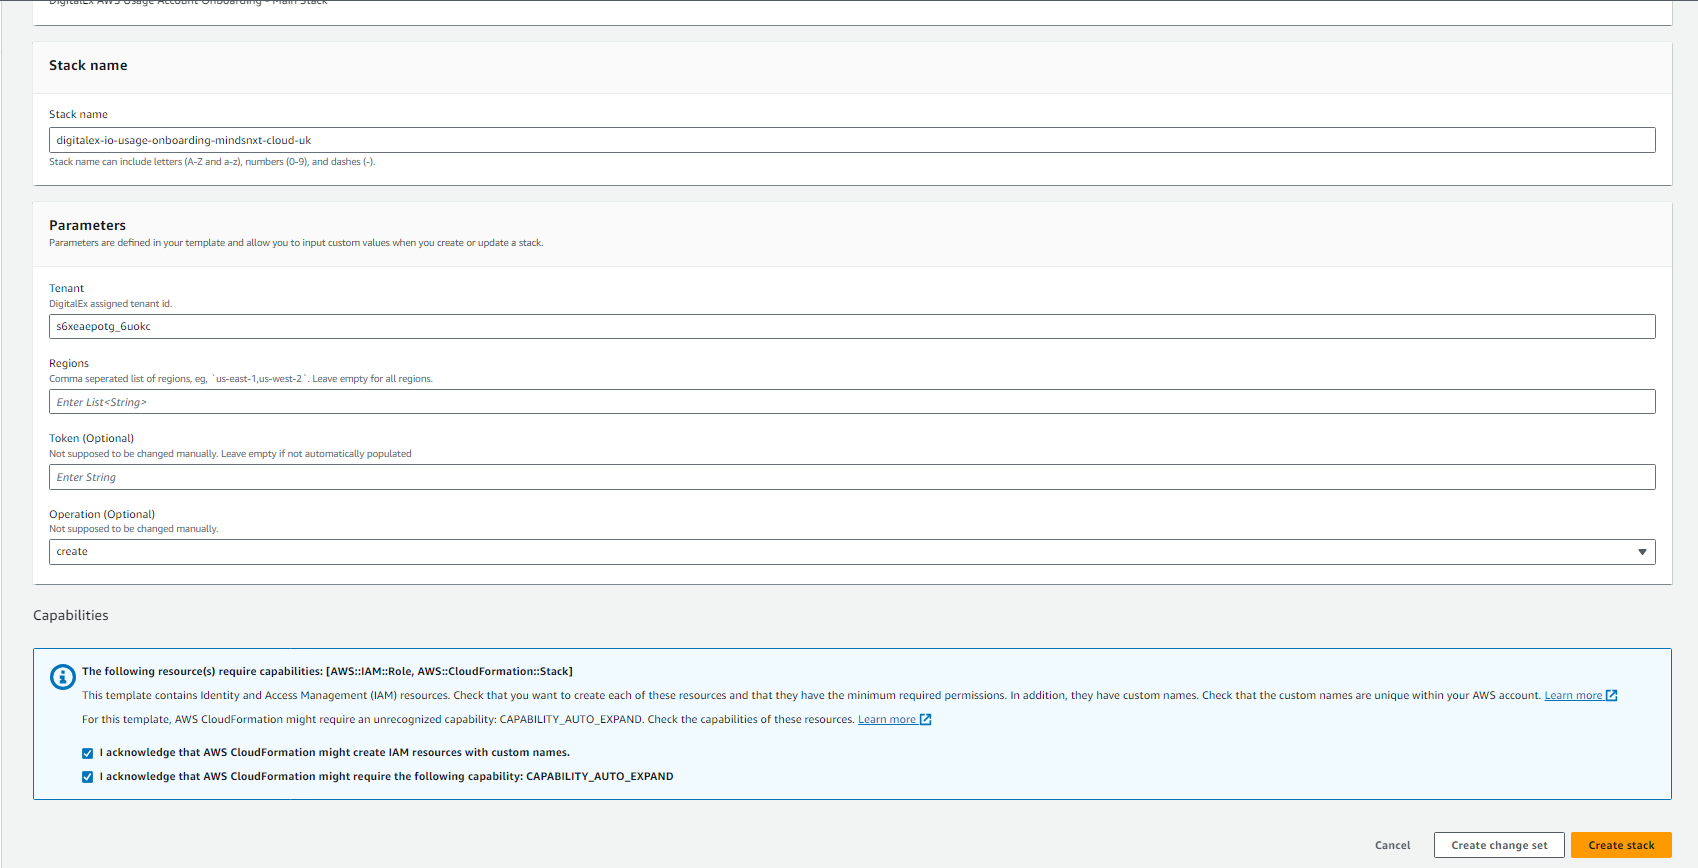Open Learn more link about unrecognized capability
Screen dimensions: 1698x868
tap(886, 720)
